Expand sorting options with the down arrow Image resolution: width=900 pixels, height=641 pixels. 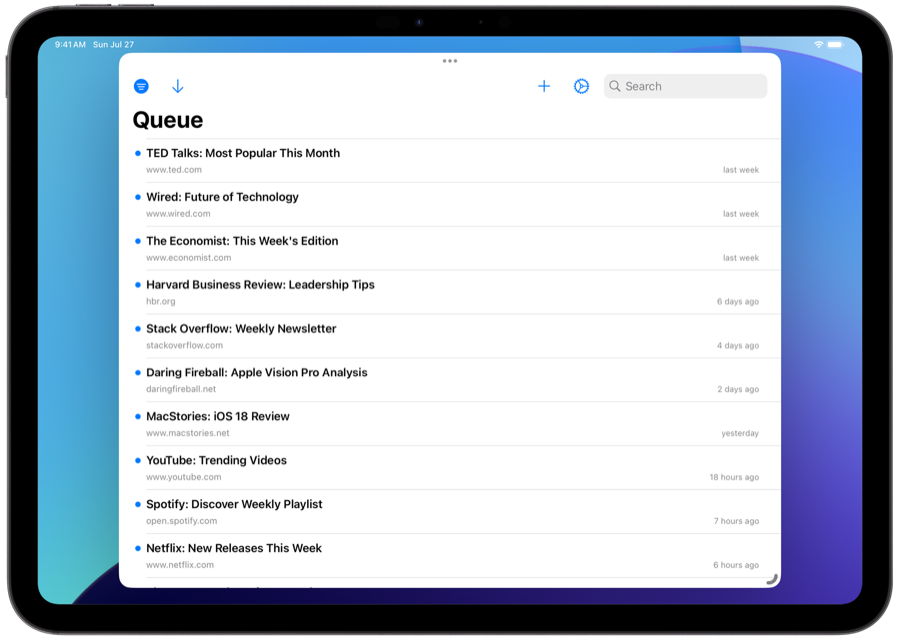click(x=177, y=86)
